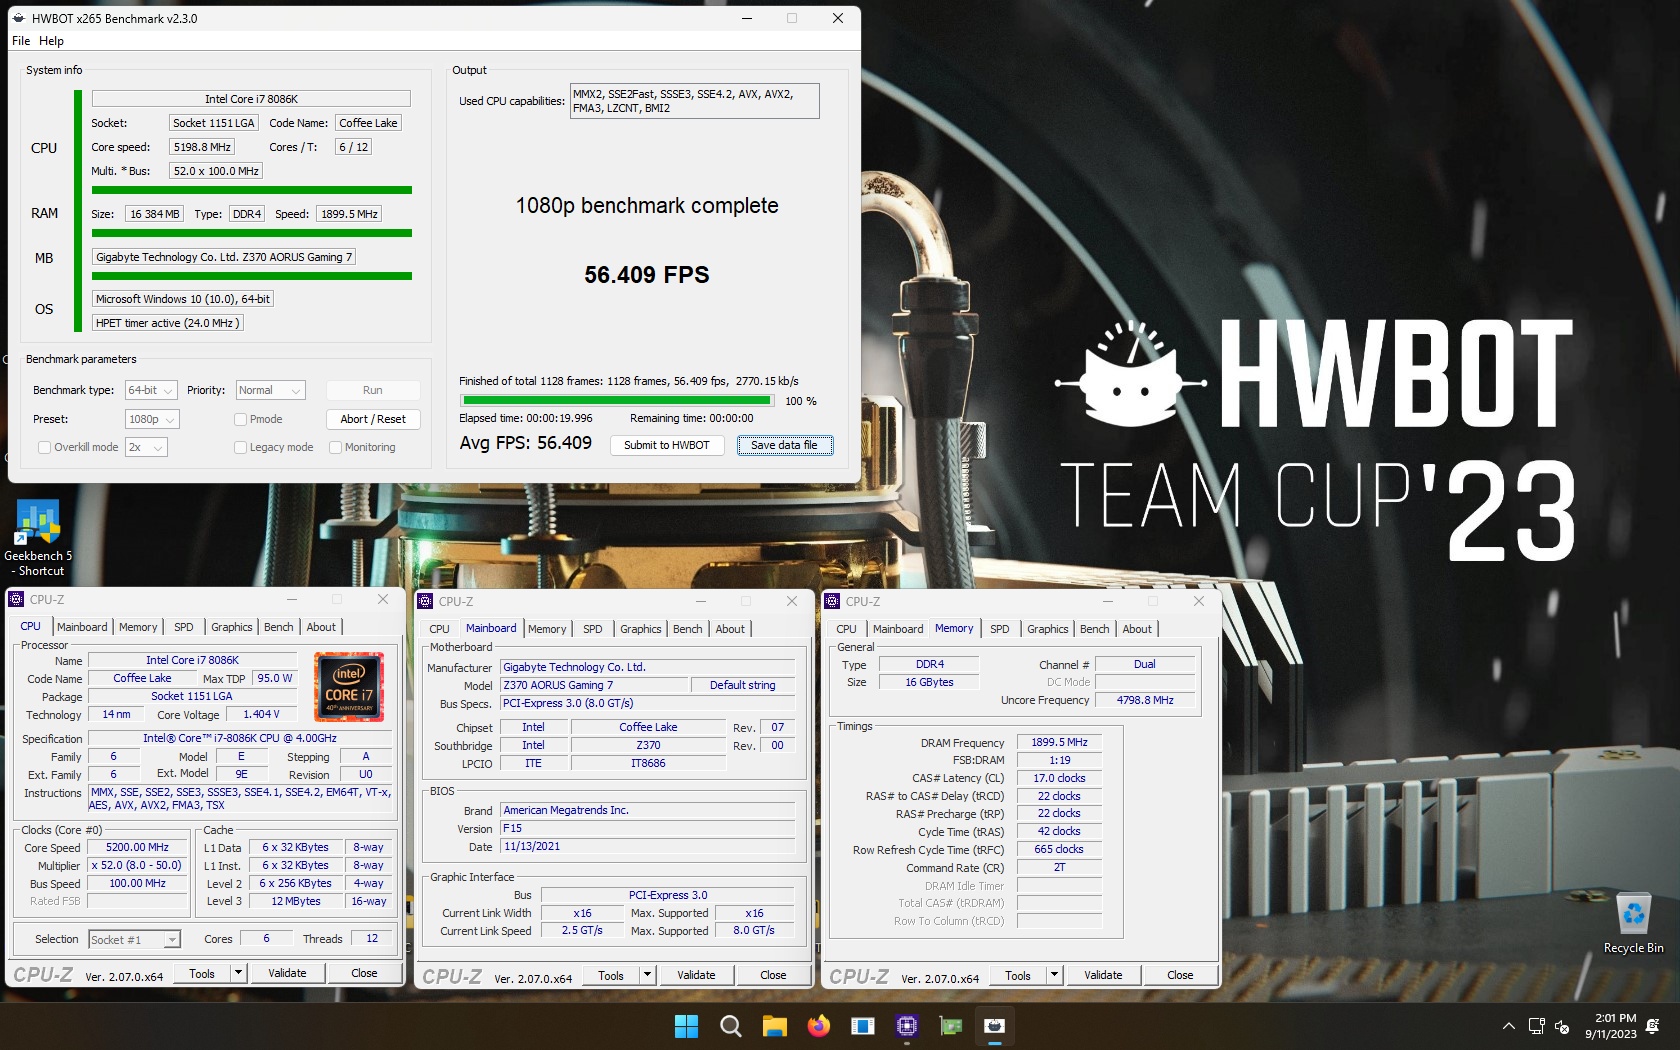Image resolution: width=1680 pixels, height=1050 pixels.
Task: Click the left CPU-Z window title icon
Action: pos(16,600)
